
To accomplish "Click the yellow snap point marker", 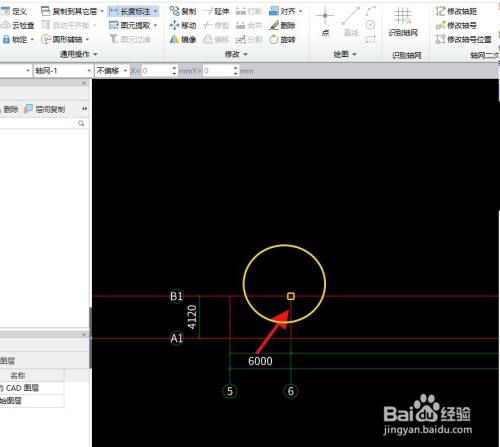I will (x=291, y=296).
